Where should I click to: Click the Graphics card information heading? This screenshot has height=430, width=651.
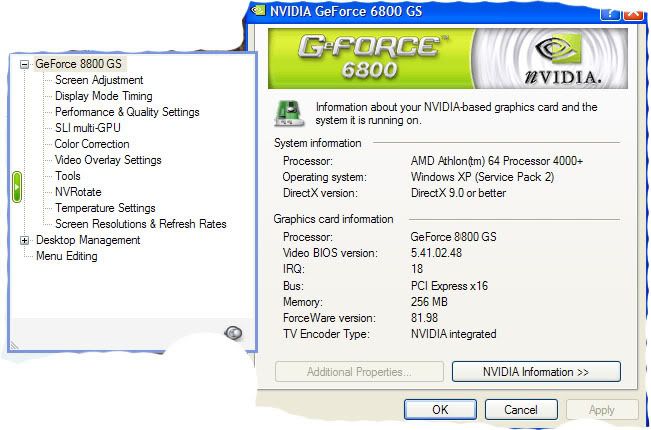tap(333, 219)
